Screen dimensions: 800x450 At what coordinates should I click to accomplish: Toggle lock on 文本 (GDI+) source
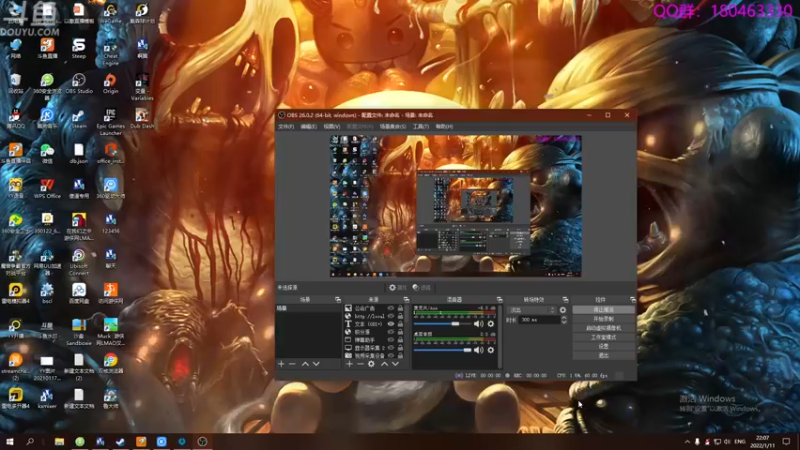click(x=401, y=324)
